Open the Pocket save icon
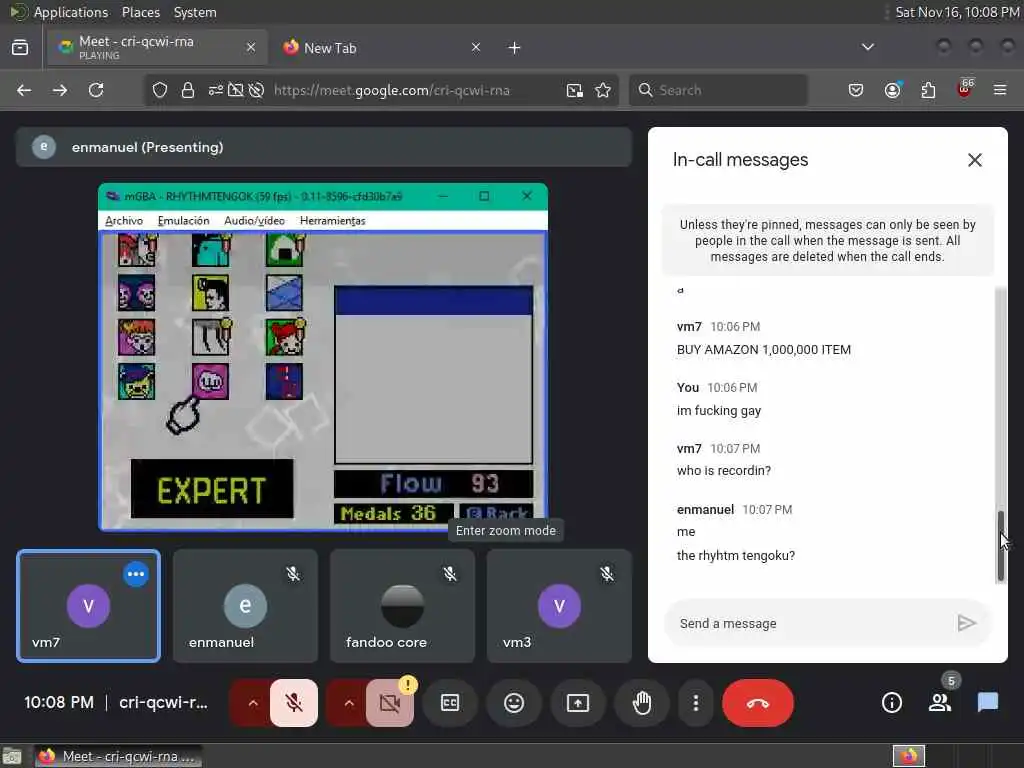The image size is (1024, 768). pos(856,90)
